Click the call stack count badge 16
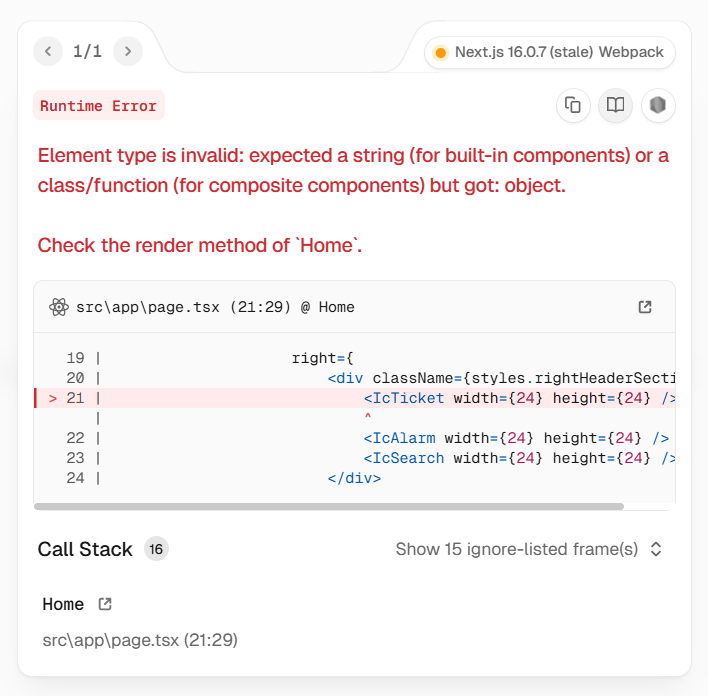This screenshot has height=696, width=708. pyautogui.click(x=156, y=549)
